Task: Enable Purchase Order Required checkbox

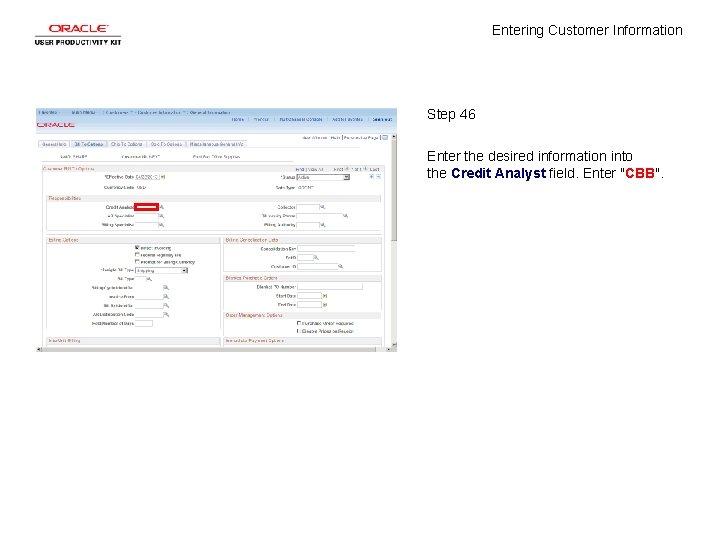Action: (x=298, y=323)
